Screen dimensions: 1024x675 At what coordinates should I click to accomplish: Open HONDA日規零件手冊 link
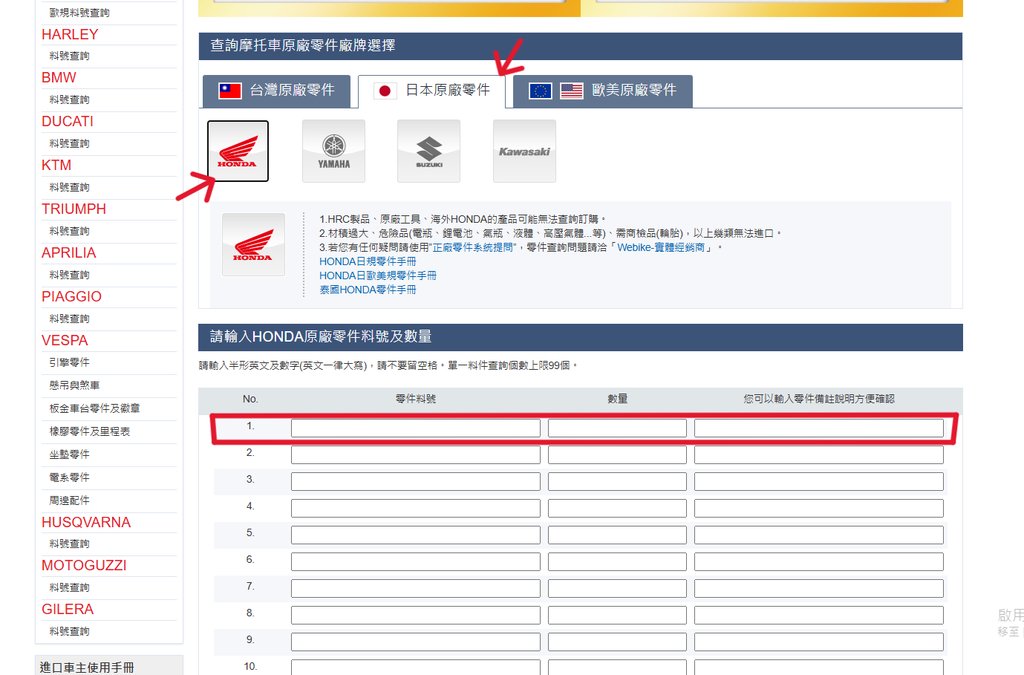click(368, 261)
